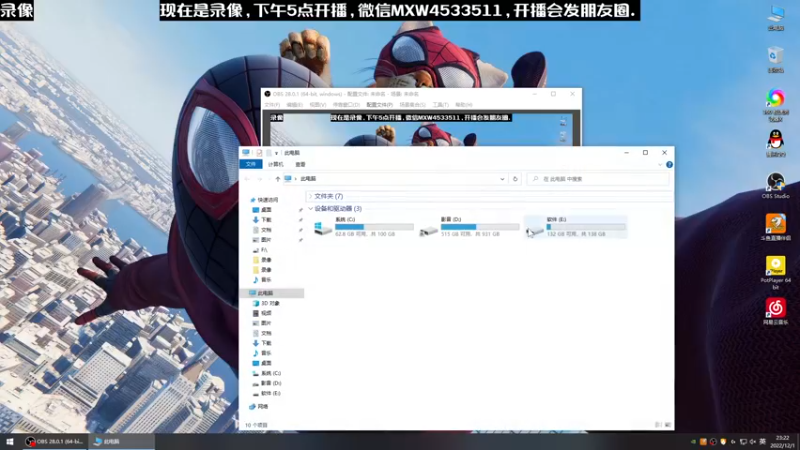800x450 pixels.
Task: Click the Windows Start button
Action: [10, 442]
